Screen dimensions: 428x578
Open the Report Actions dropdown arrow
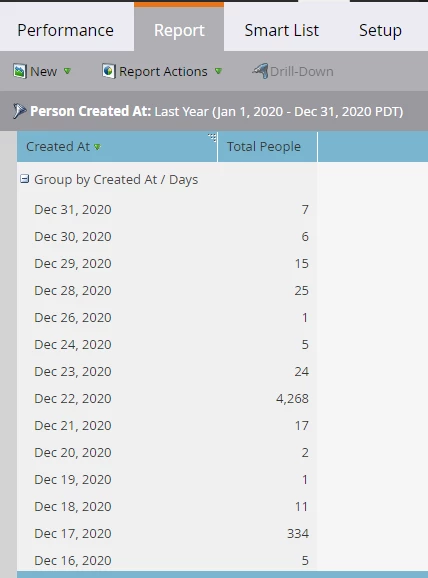[218, 71]
